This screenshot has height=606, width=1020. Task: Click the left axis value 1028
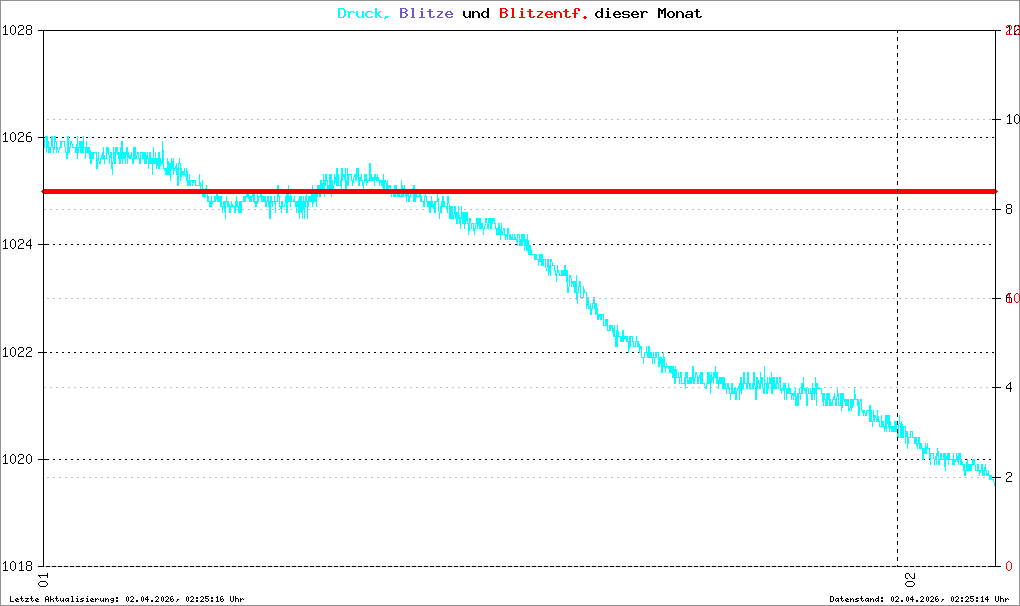17,31
